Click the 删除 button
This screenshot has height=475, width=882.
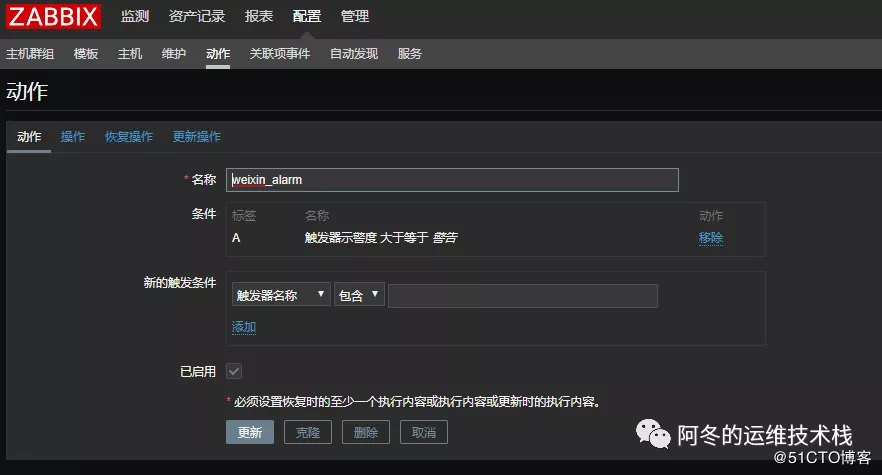[366, 432]
